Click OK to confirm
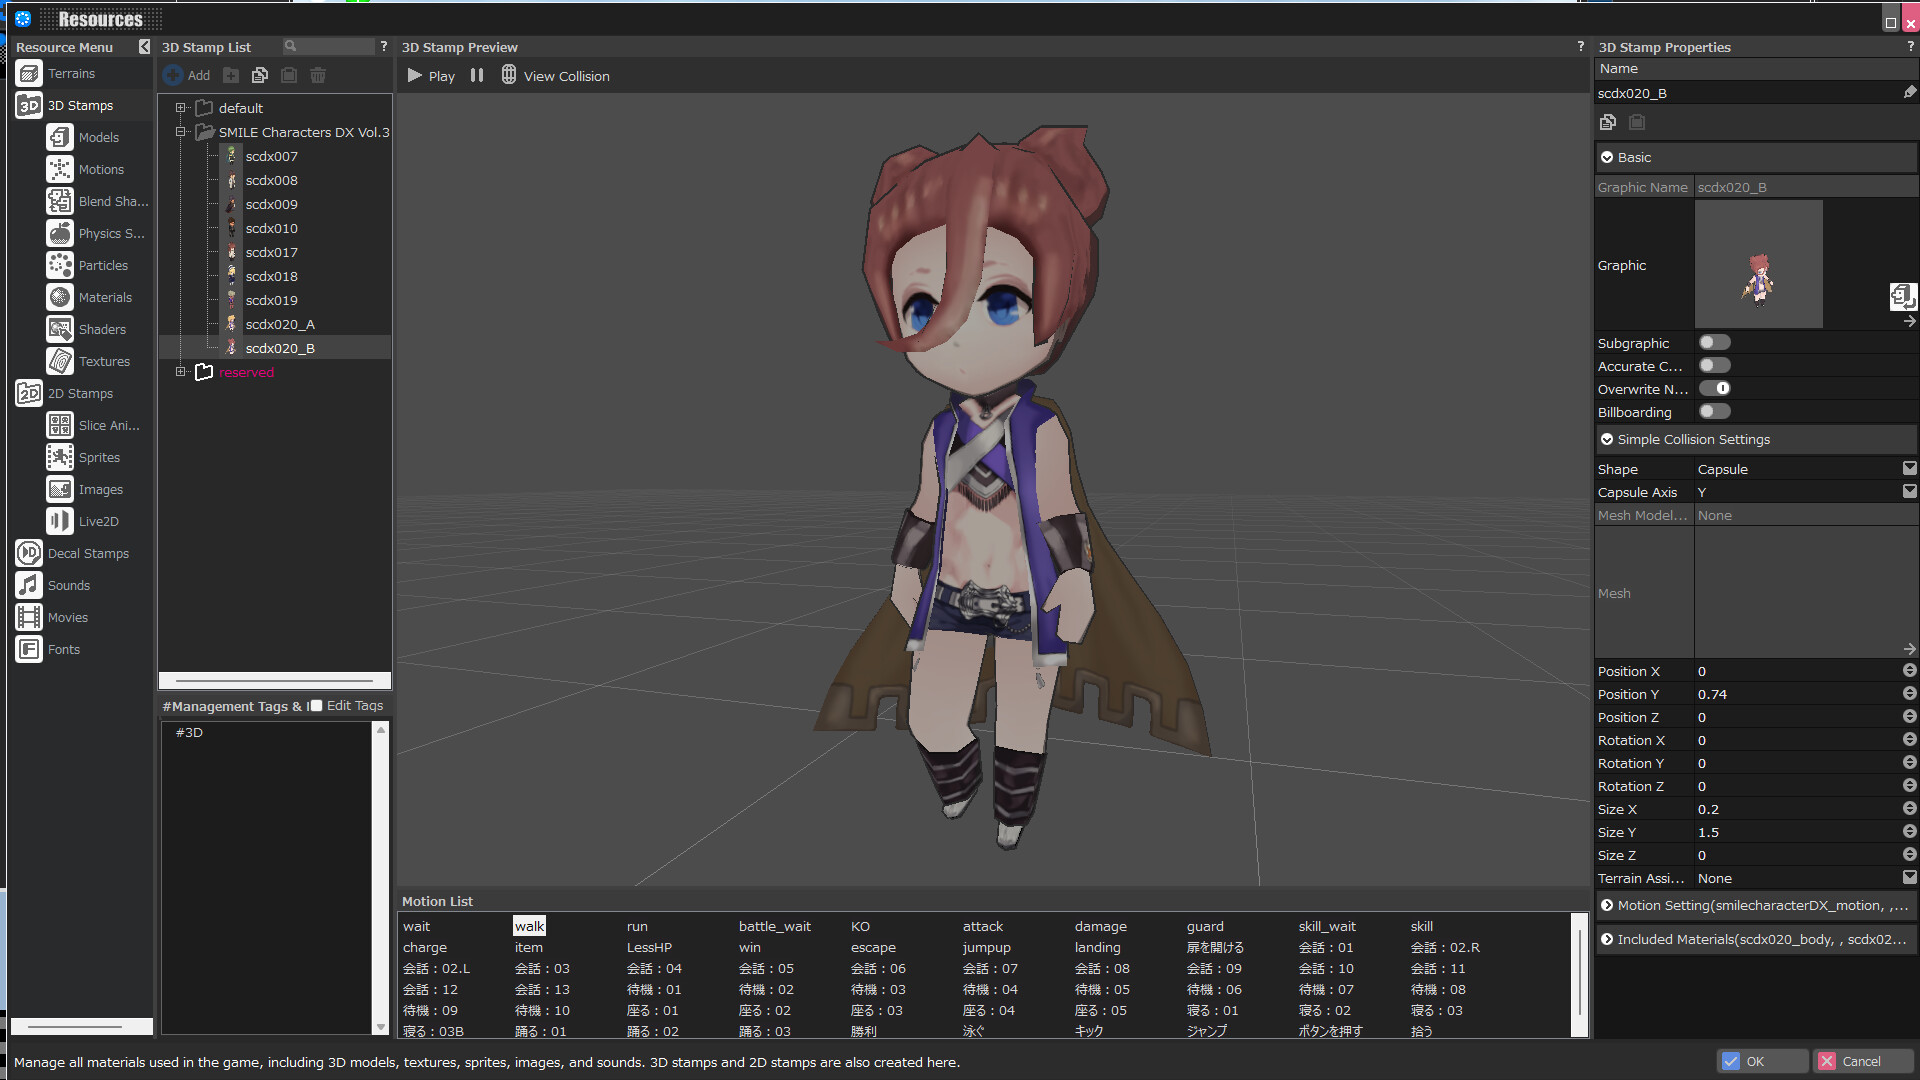The image size is (1920, 1080). [x=1762, y=1061]
